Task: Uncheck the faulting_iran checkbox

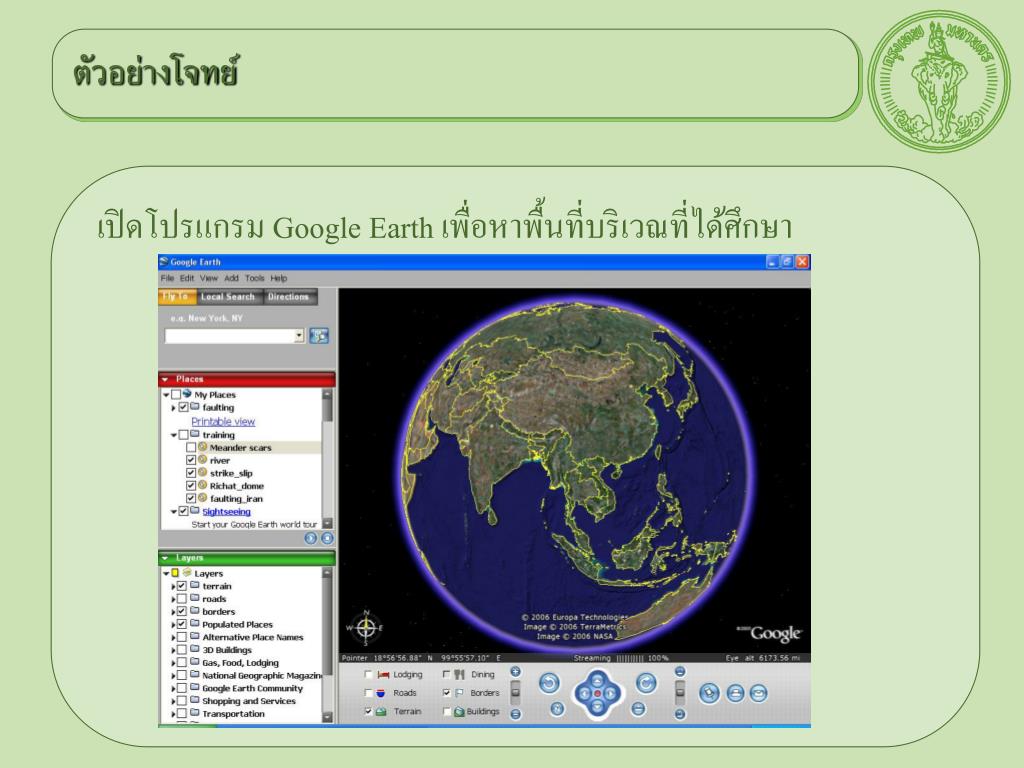Action: pos(191,498)
